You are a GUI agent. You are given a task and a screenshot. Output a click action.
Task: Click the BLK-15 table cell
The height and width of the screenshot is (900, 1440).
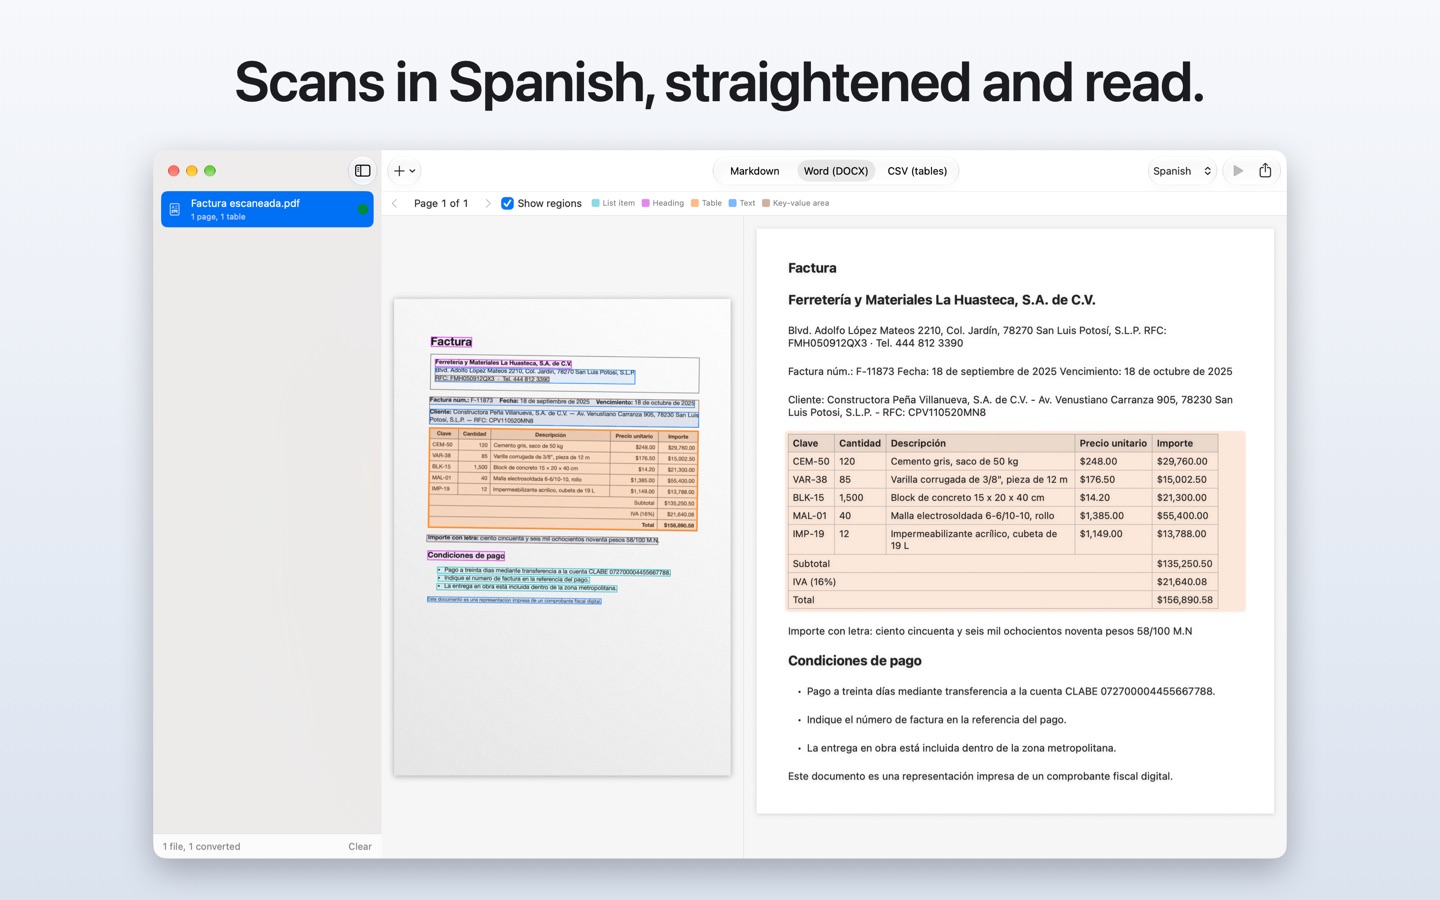click(x=811, y=498)
